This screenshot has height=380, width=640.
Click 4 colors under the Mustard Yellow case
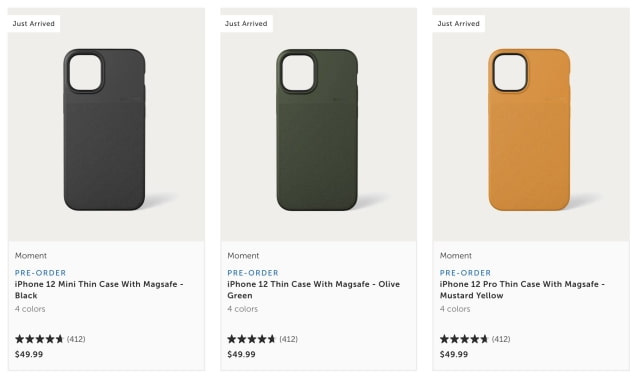coord(455,309)
